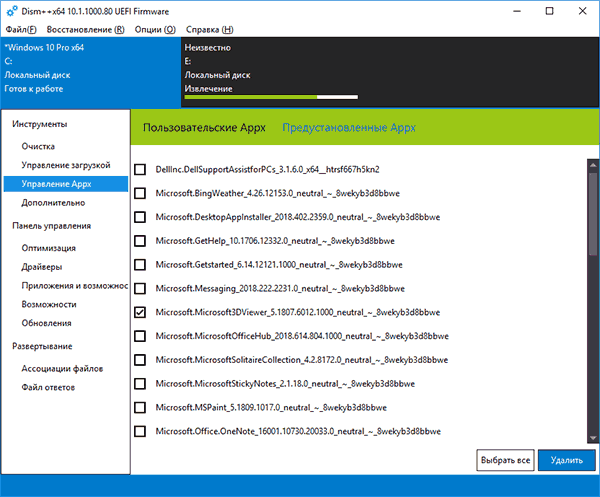The width and height of the screenshot is (600, 497).
Task: Select the Windows 10 Pro x64 image tile
Action: coord(91,72)
